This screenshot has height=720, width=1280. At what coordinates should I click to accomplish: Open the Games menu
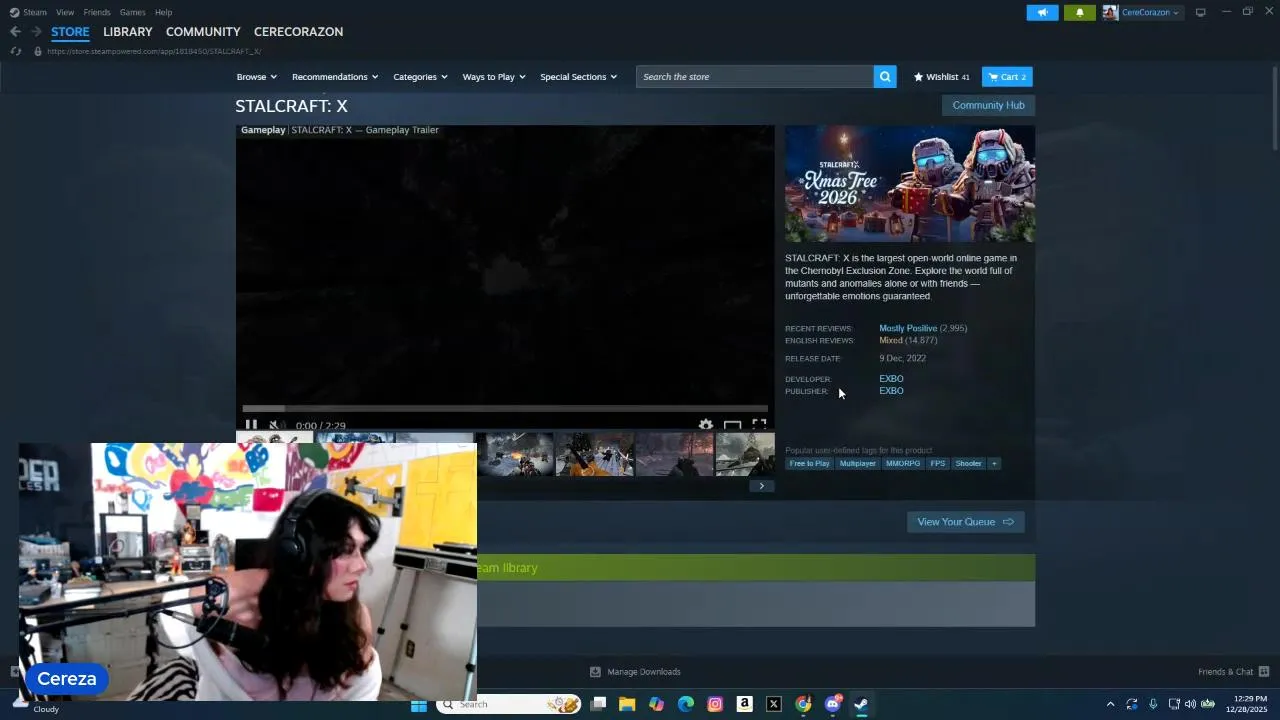point(132,12)
